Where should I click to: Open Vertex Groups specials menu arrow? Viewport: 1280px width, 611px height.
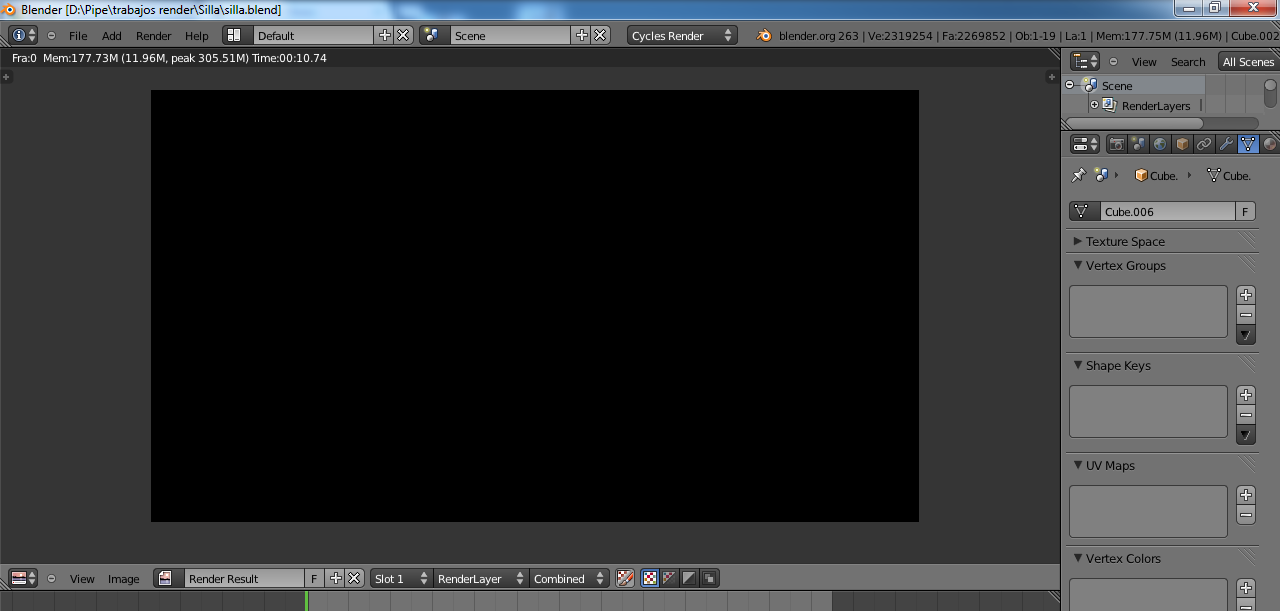tap(1246, 335)
